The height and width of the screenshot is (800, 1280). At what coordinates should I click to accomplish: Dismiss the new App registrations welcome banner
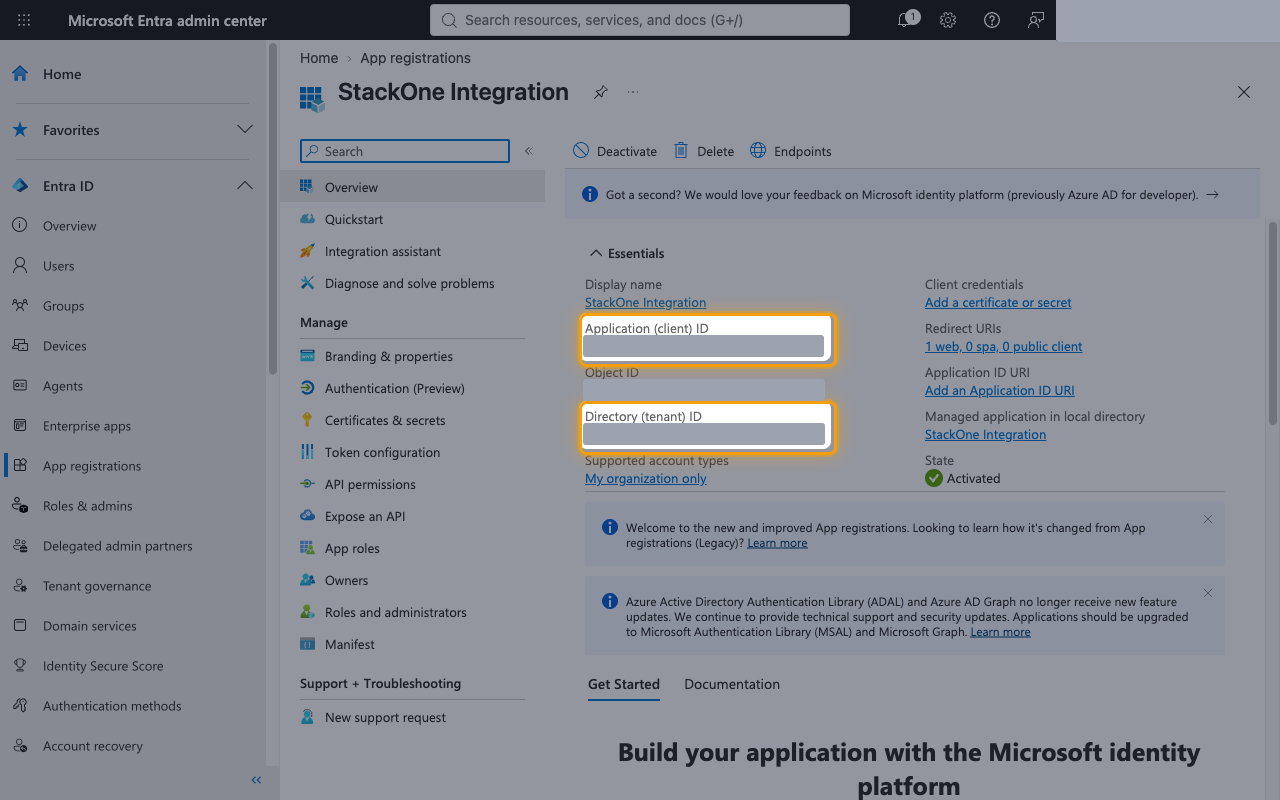tap(1208, 519)
